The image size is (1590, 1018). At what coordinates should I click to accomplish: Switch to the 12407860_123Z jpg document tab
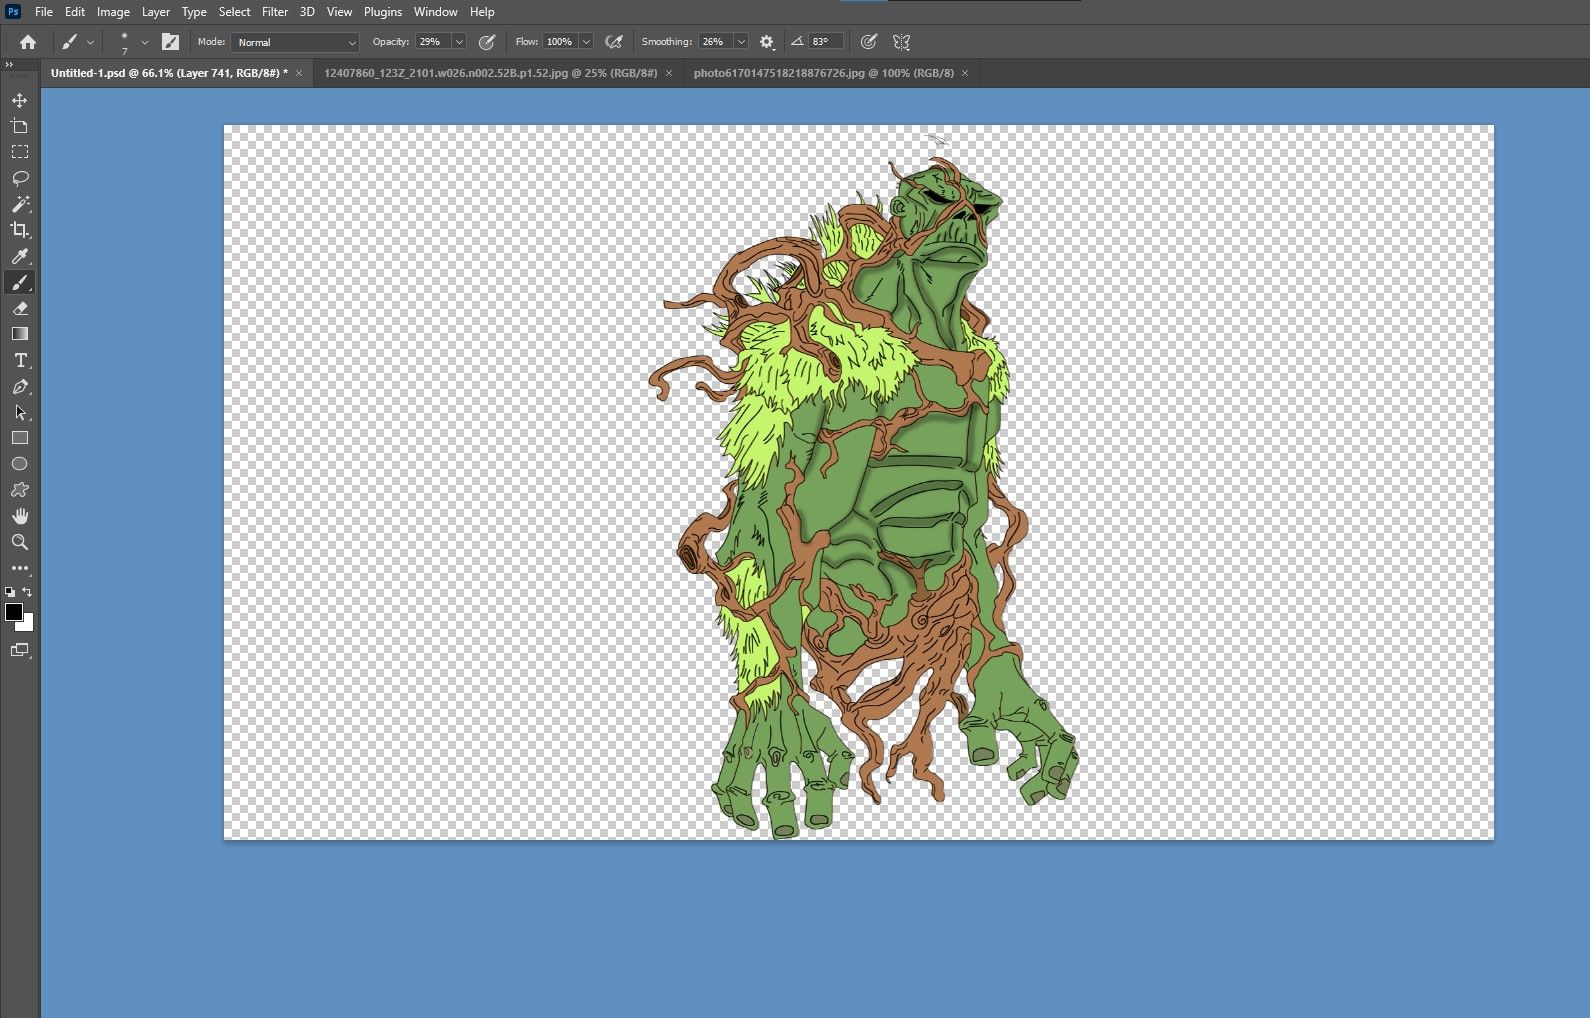490,73
